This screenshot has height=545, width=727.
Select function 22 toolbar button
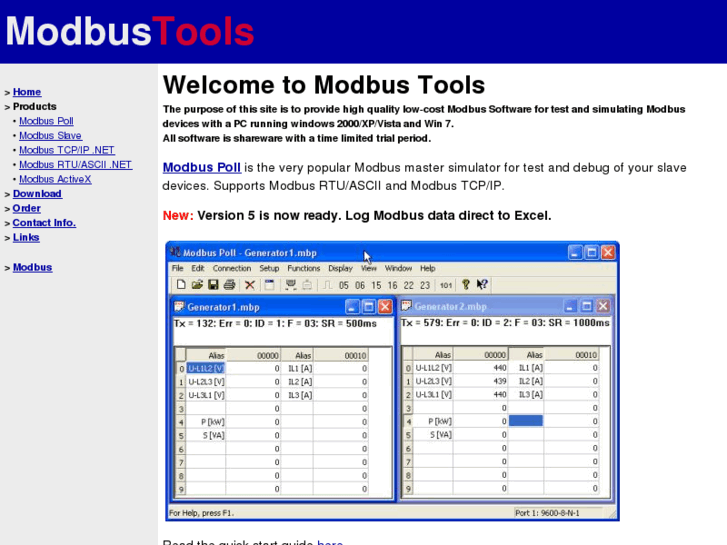tap(408, 285)
